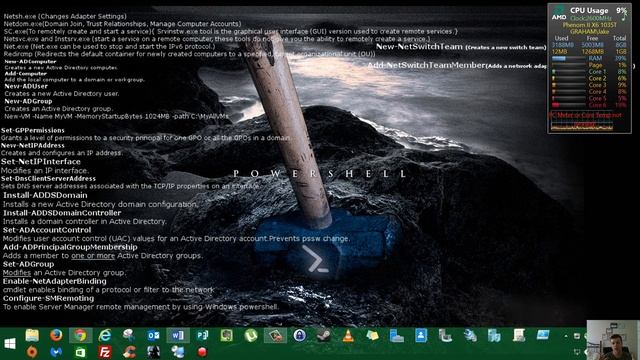This screenshot has height=360, width=640.
Task: Open File Explorer from the taskbar
Action: click(x=32, y=336)
